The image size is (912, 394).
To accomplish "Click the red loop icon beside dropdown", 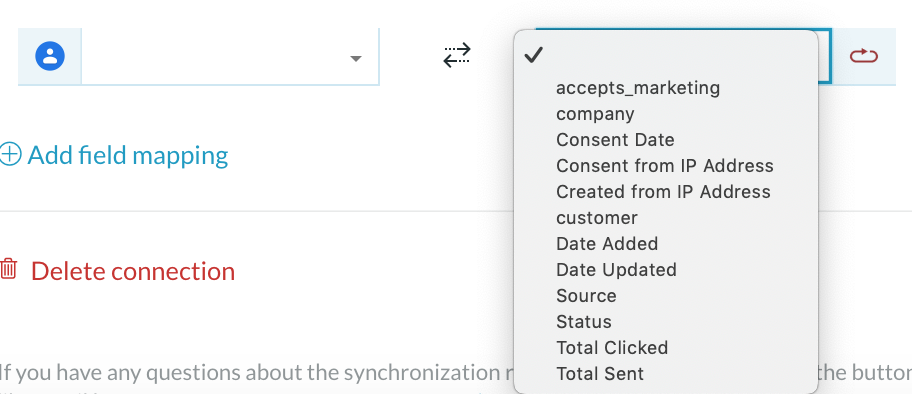I will click(x=864, y=56).
